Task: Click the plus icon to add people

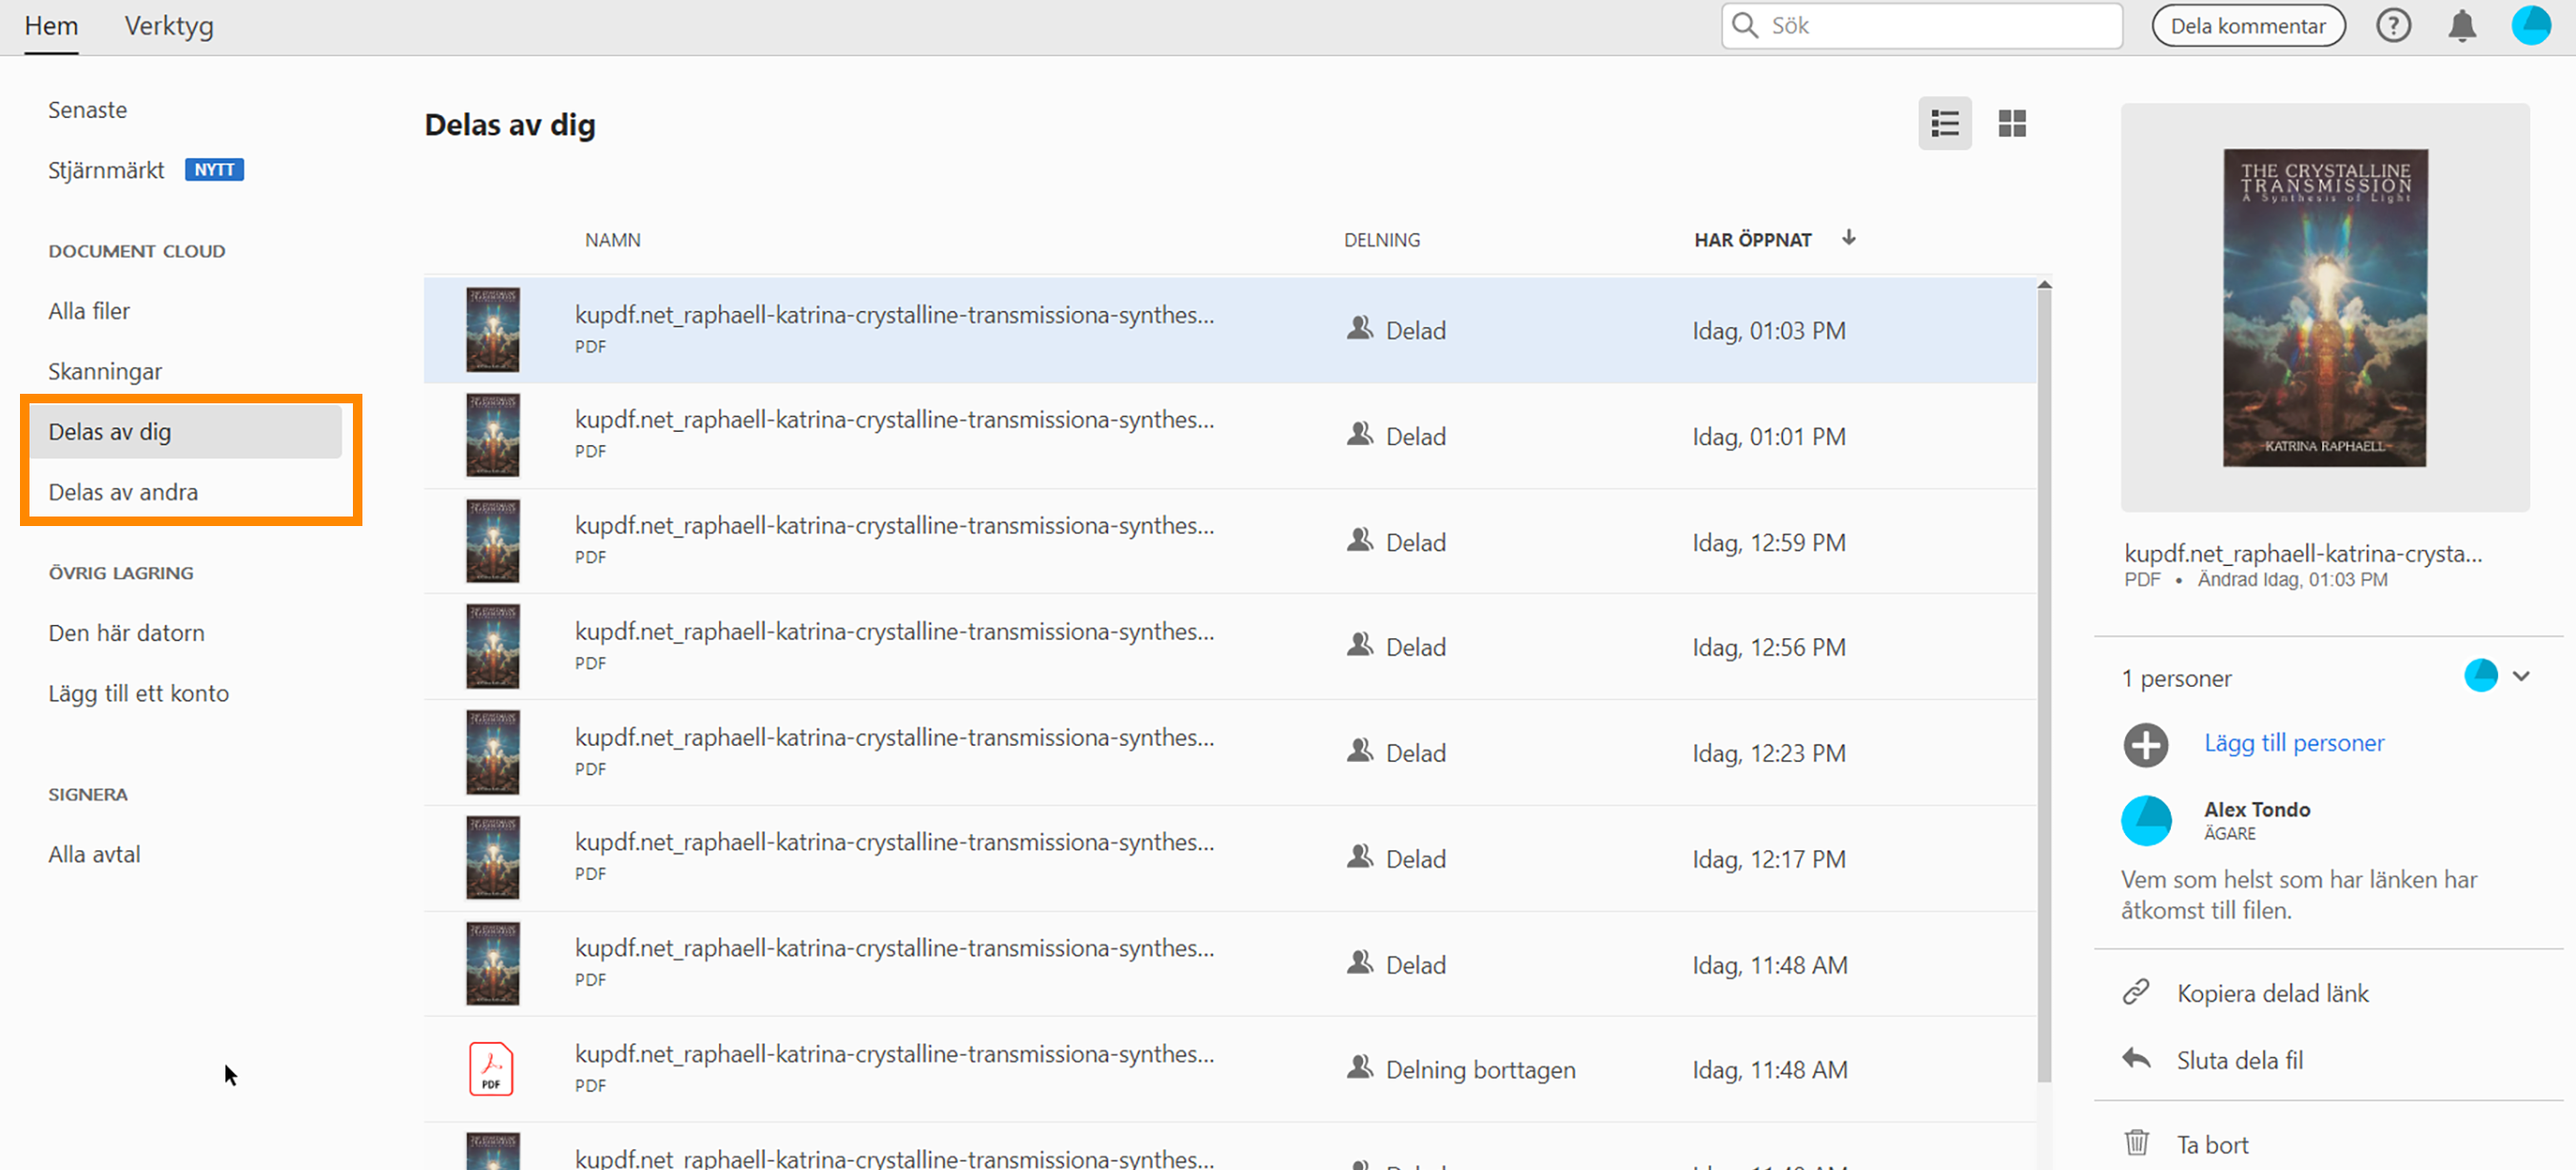Action: click(2145, 745)
